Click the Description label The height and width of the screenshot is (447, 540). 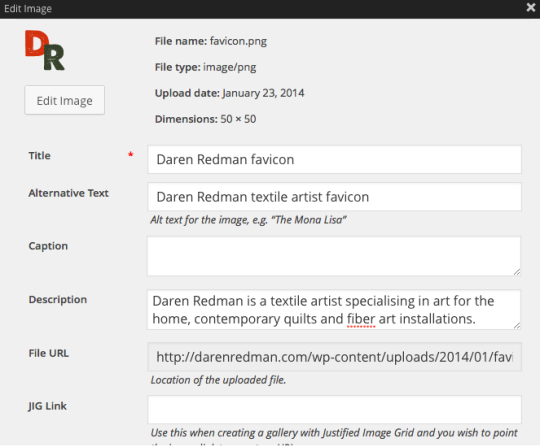(x=58, y=300)
